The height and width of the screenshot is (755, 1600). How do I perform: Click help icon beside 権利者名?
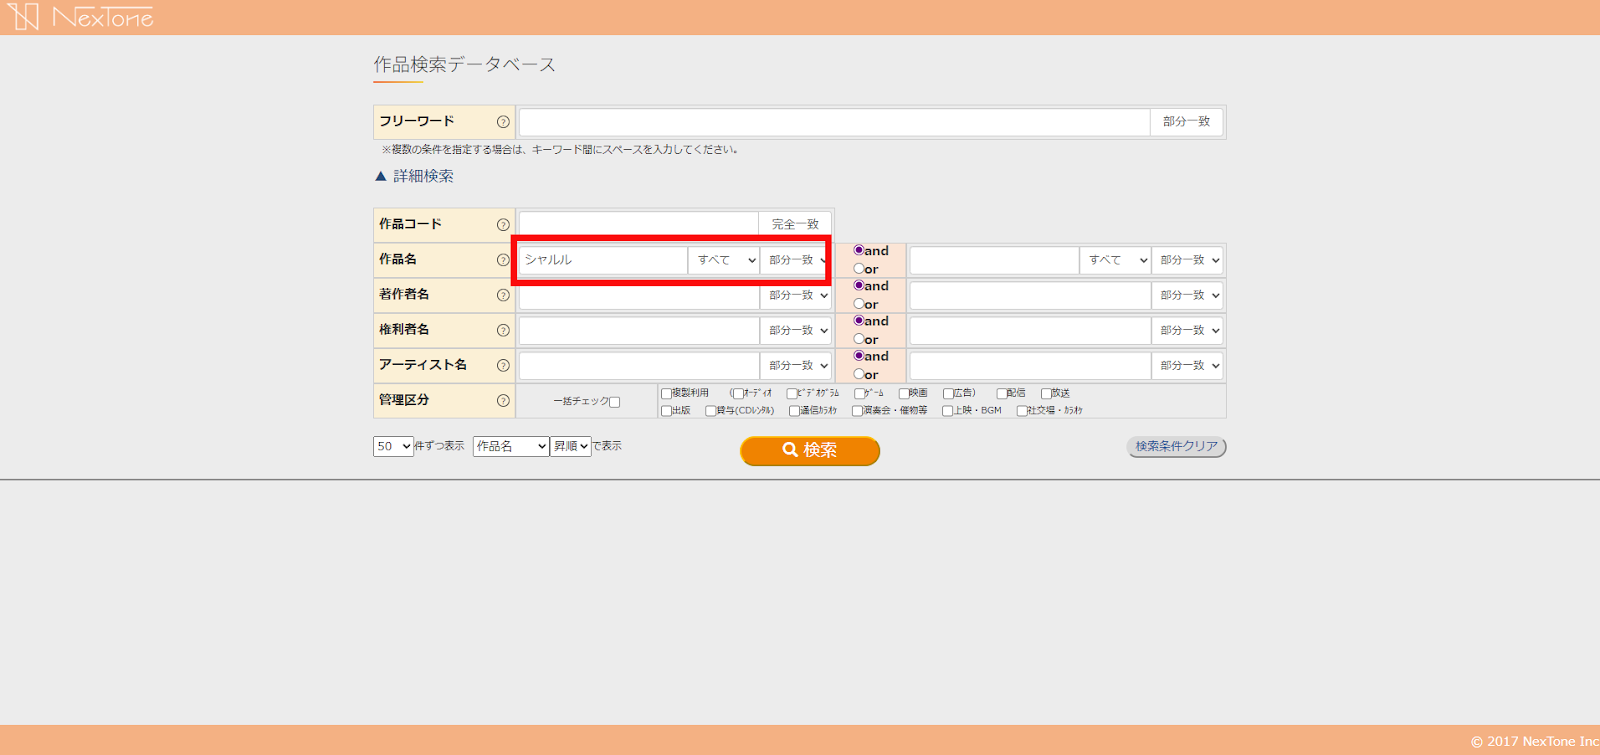(x=503, y=330)
